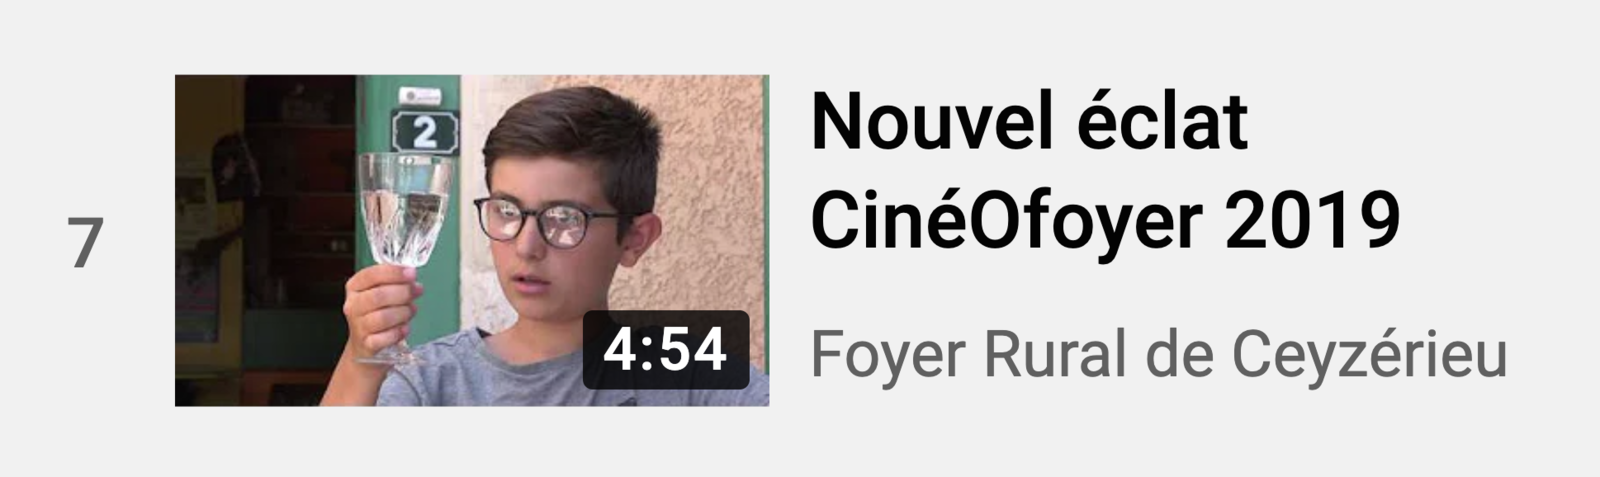The height and width of the screenshot is (477, 1600).
Task: Click the hand holding the glass
Action: coord(382,303)
